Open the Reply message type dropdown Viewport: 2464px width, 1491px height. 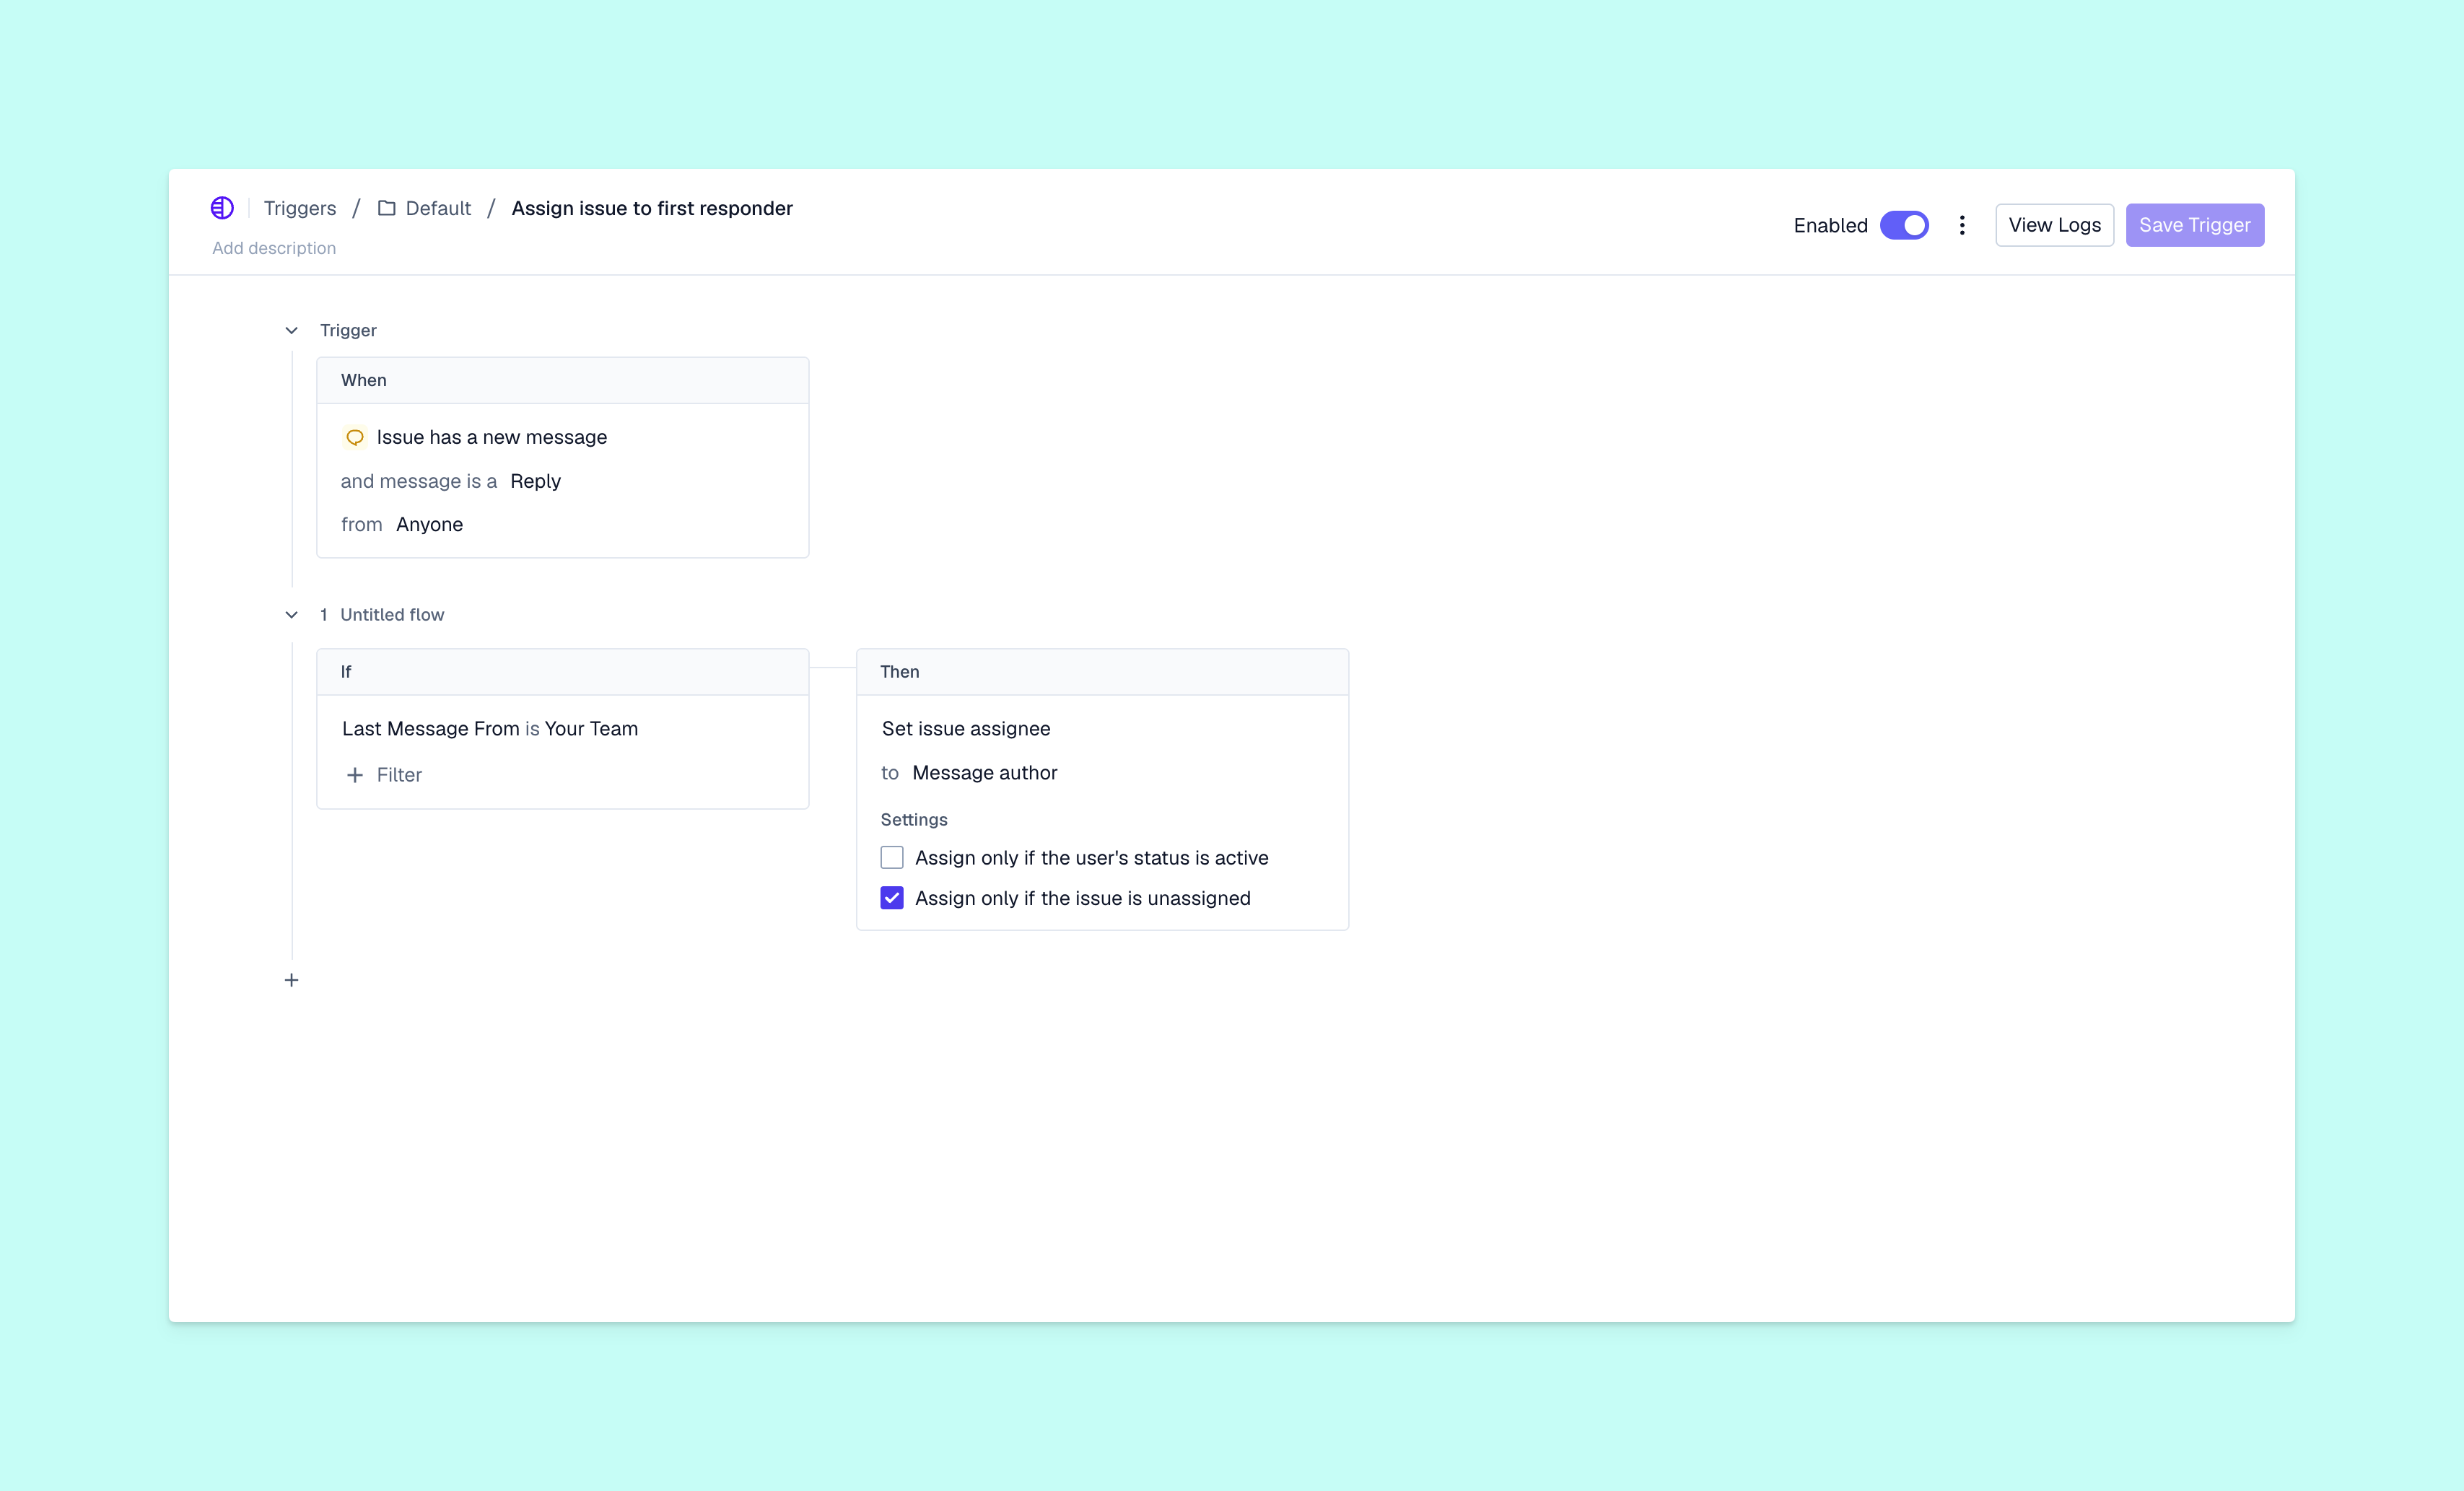pos(535,481)
